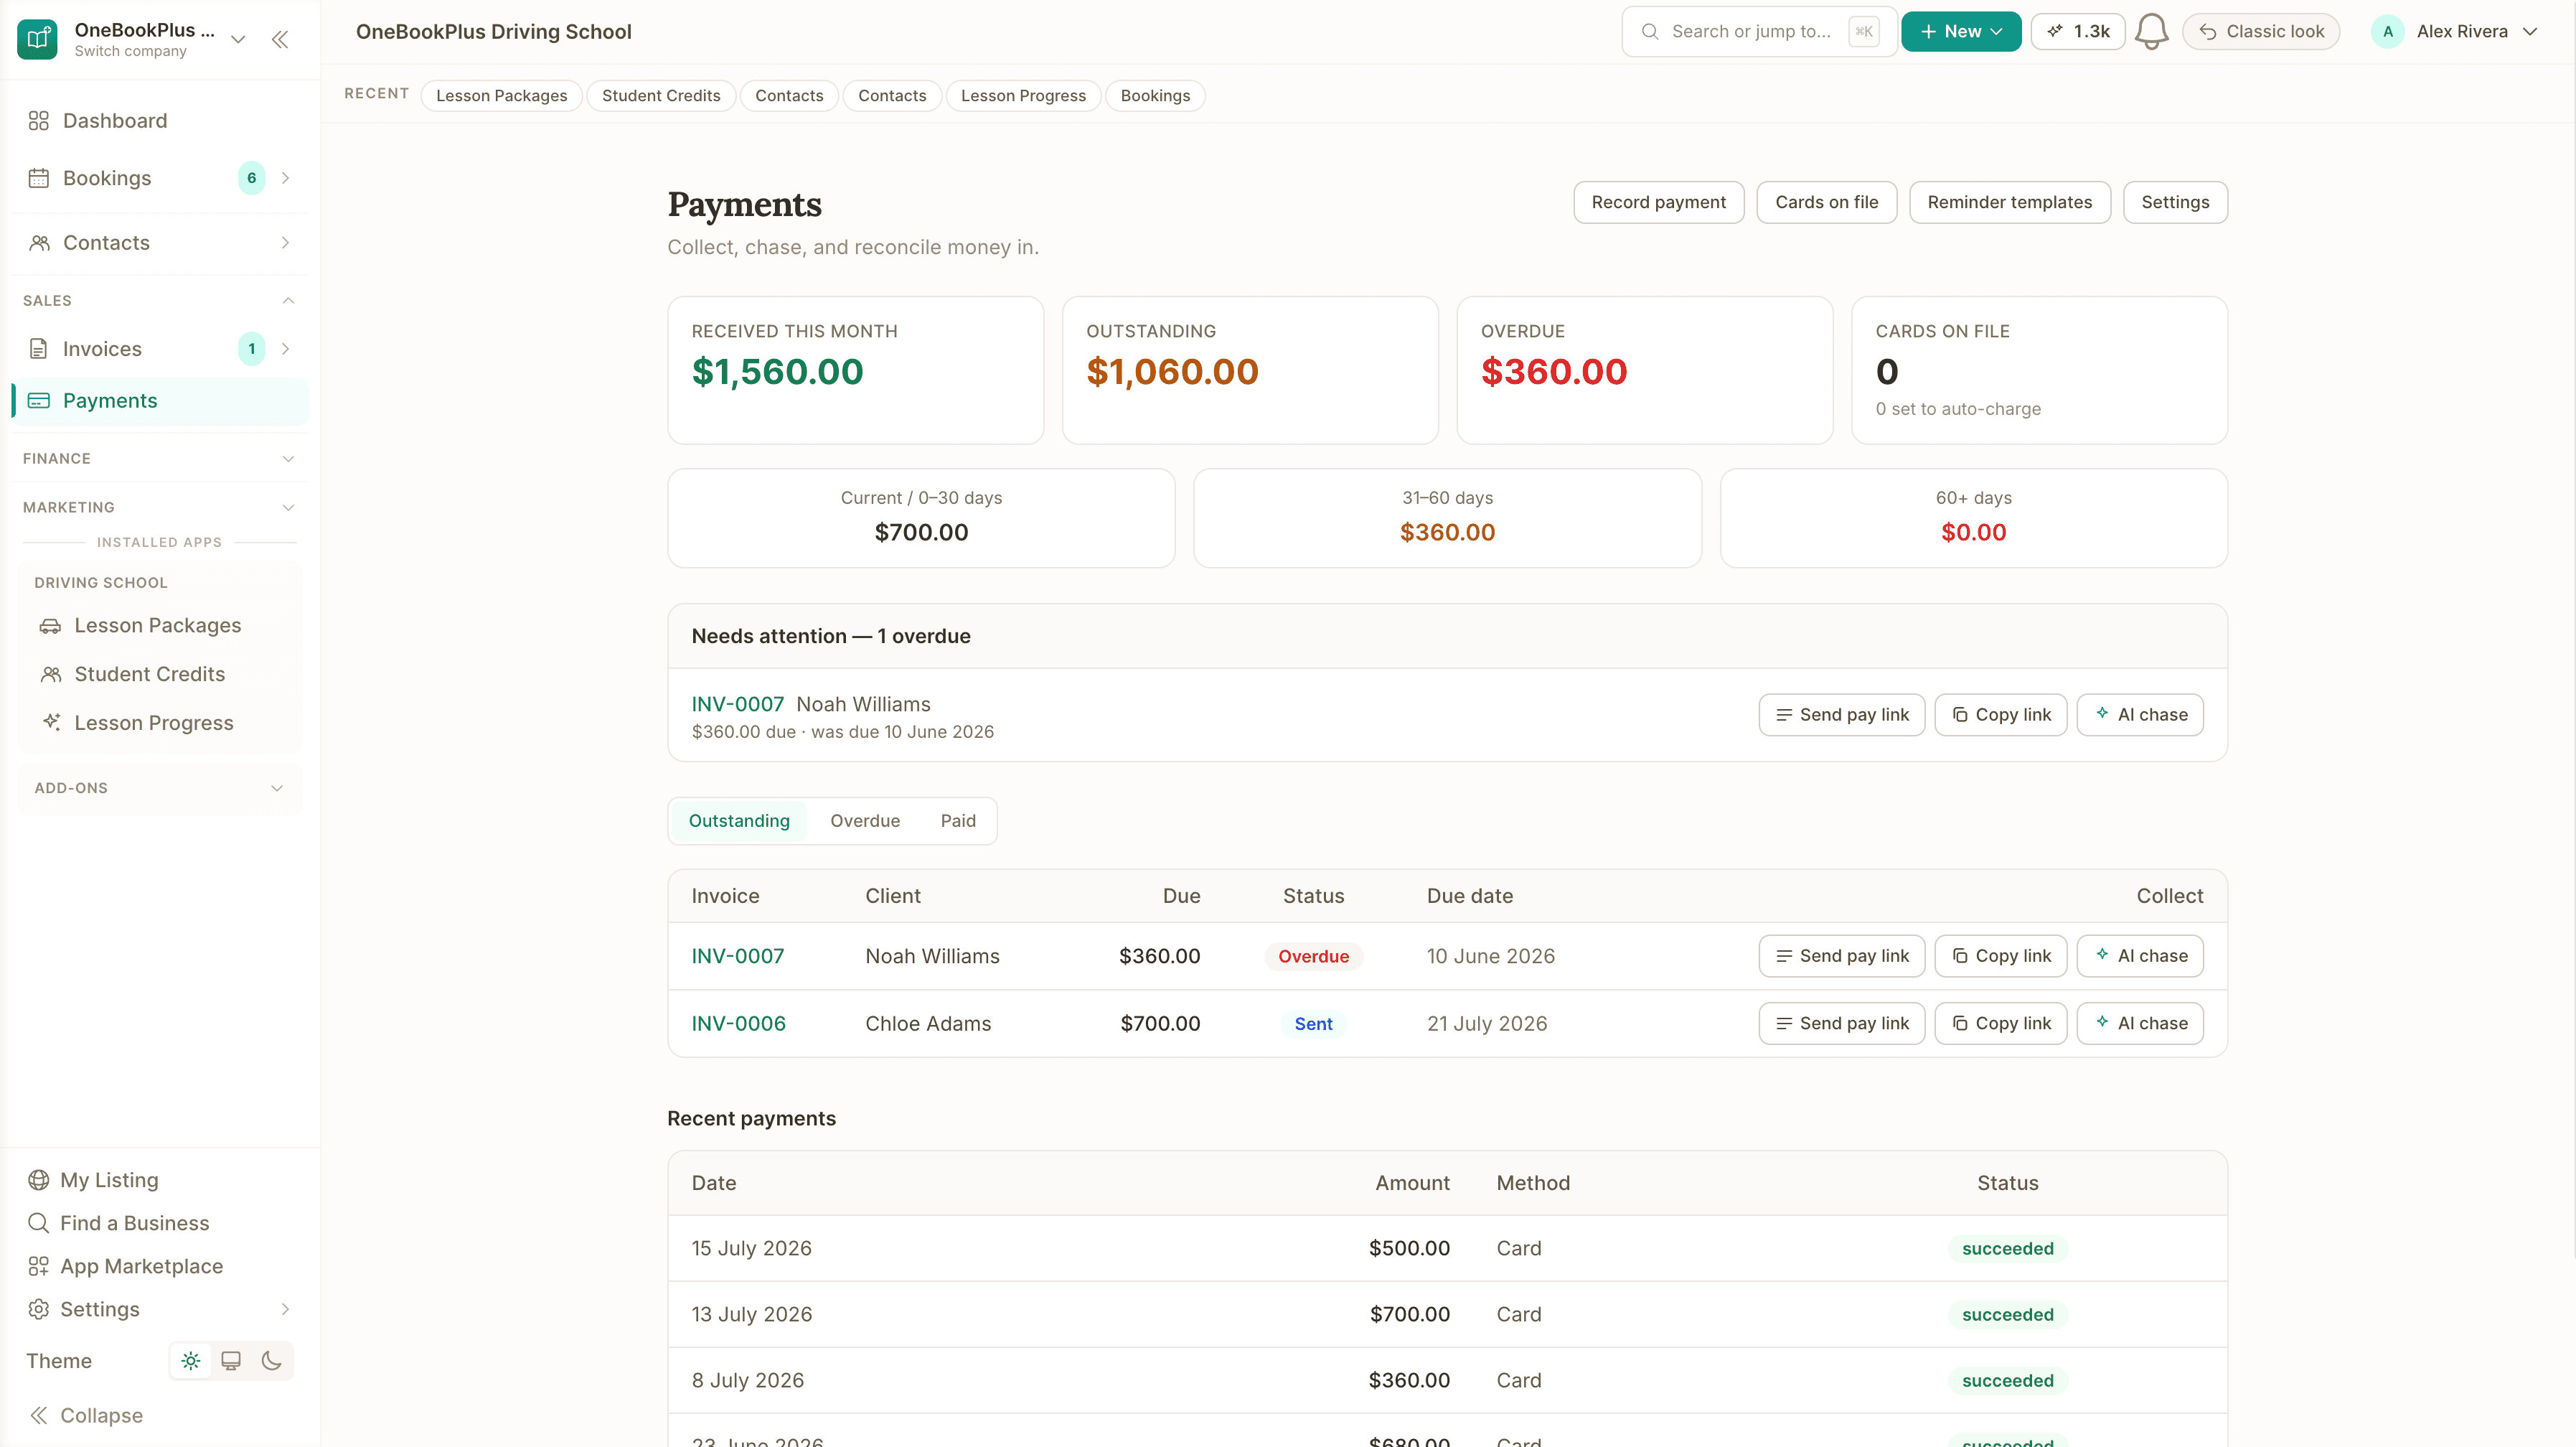Expand the Contacts submenu chevron
This screenshot has width=2576, height=1447.
coord(285,243)
